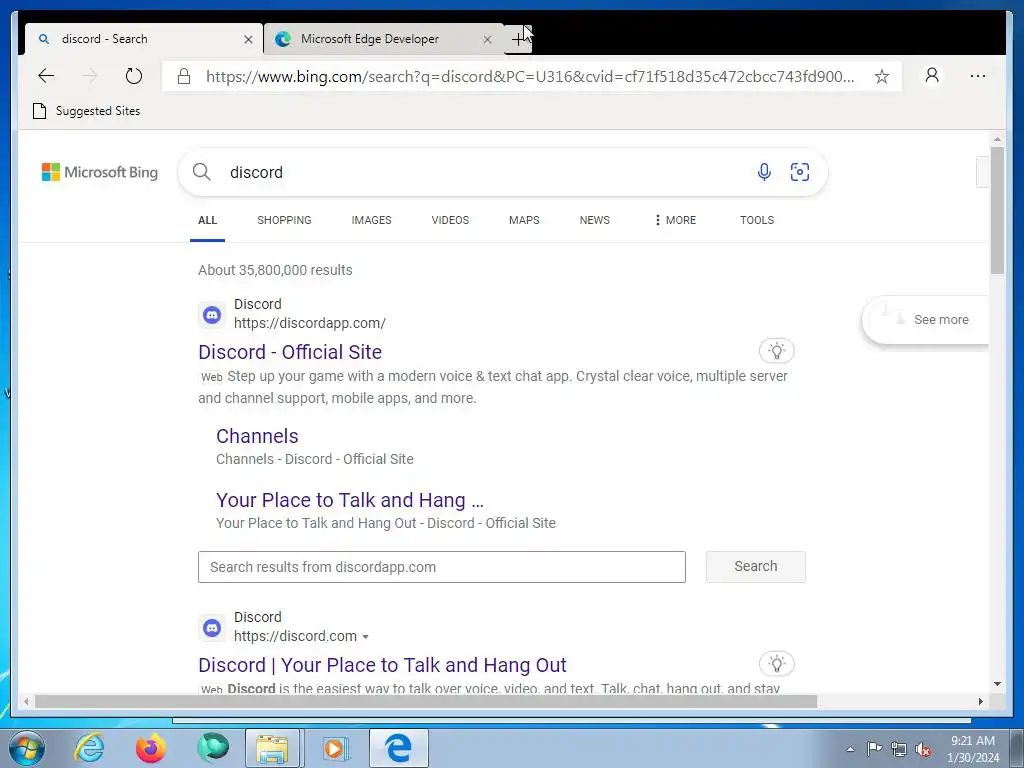Click the https://discordapp.com/ URL text
Screen dimensions: 1024x768
pos(310,323)
